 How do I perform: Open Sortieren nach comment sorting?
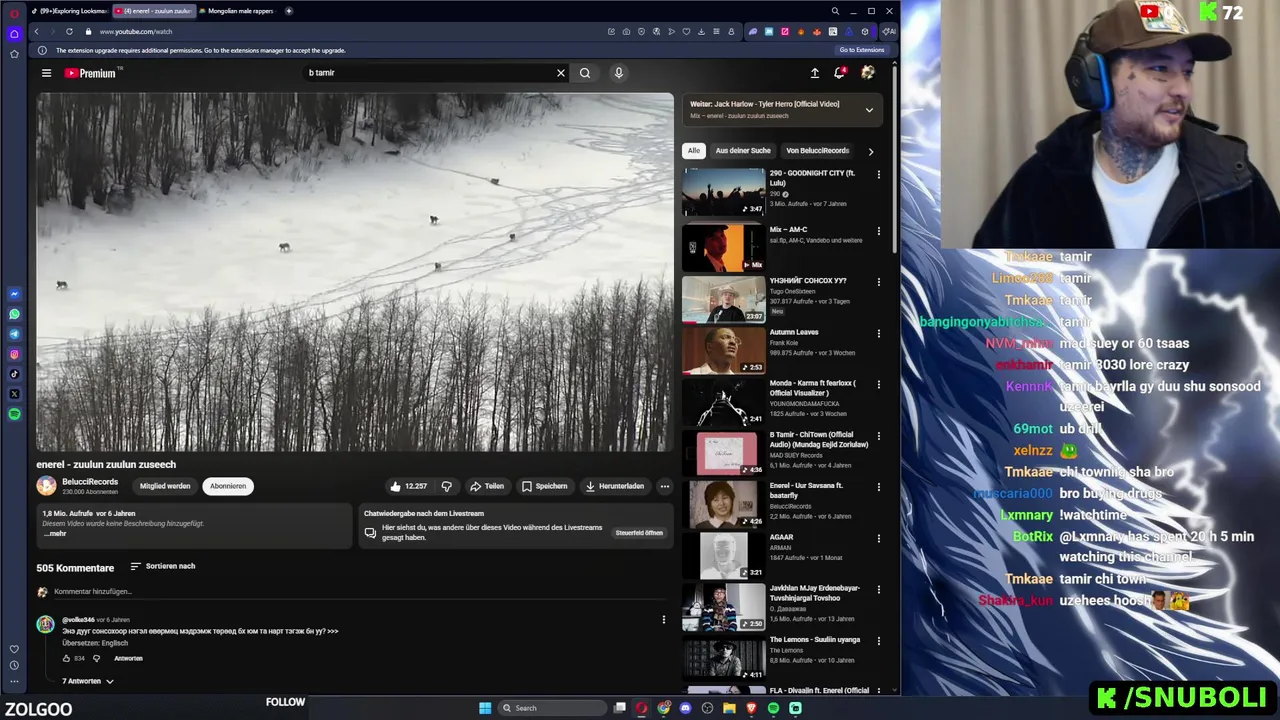point(163,566)
